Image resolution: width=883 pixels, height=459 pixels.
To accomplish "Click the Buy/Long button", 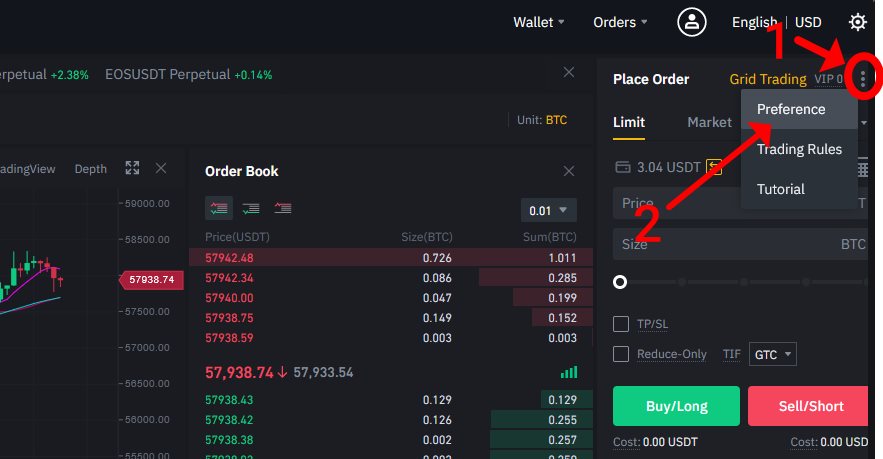I will click(x=676, y=406).
